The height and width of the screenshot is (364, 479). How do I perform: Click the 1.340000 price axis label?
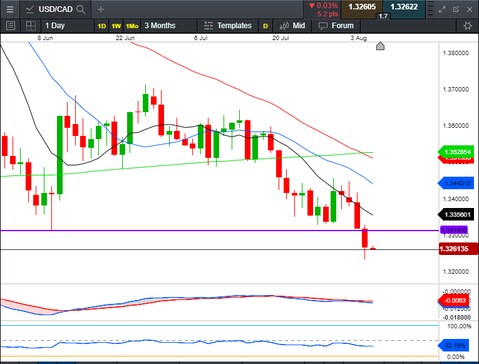pyautogui.click(x=456, y=199)
